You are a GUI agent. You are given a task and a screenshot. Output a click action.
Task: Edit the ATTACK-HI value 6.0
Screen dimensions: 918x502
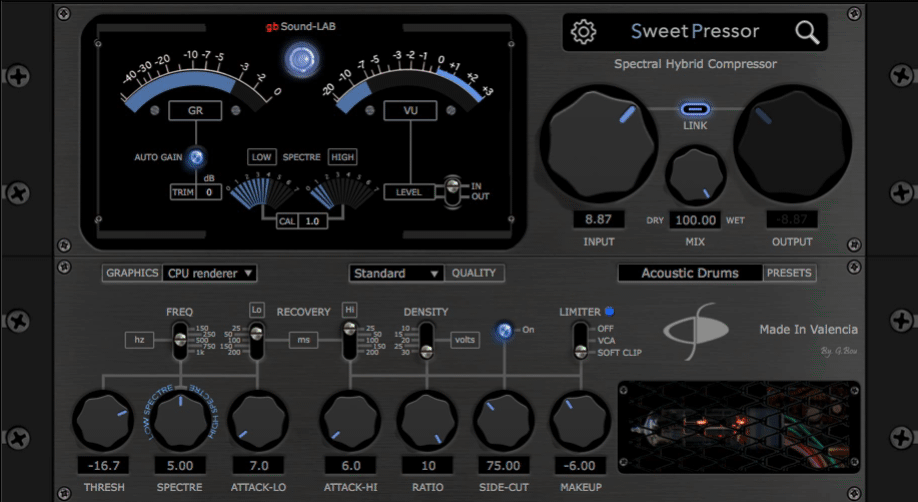(x=350, y=466)
